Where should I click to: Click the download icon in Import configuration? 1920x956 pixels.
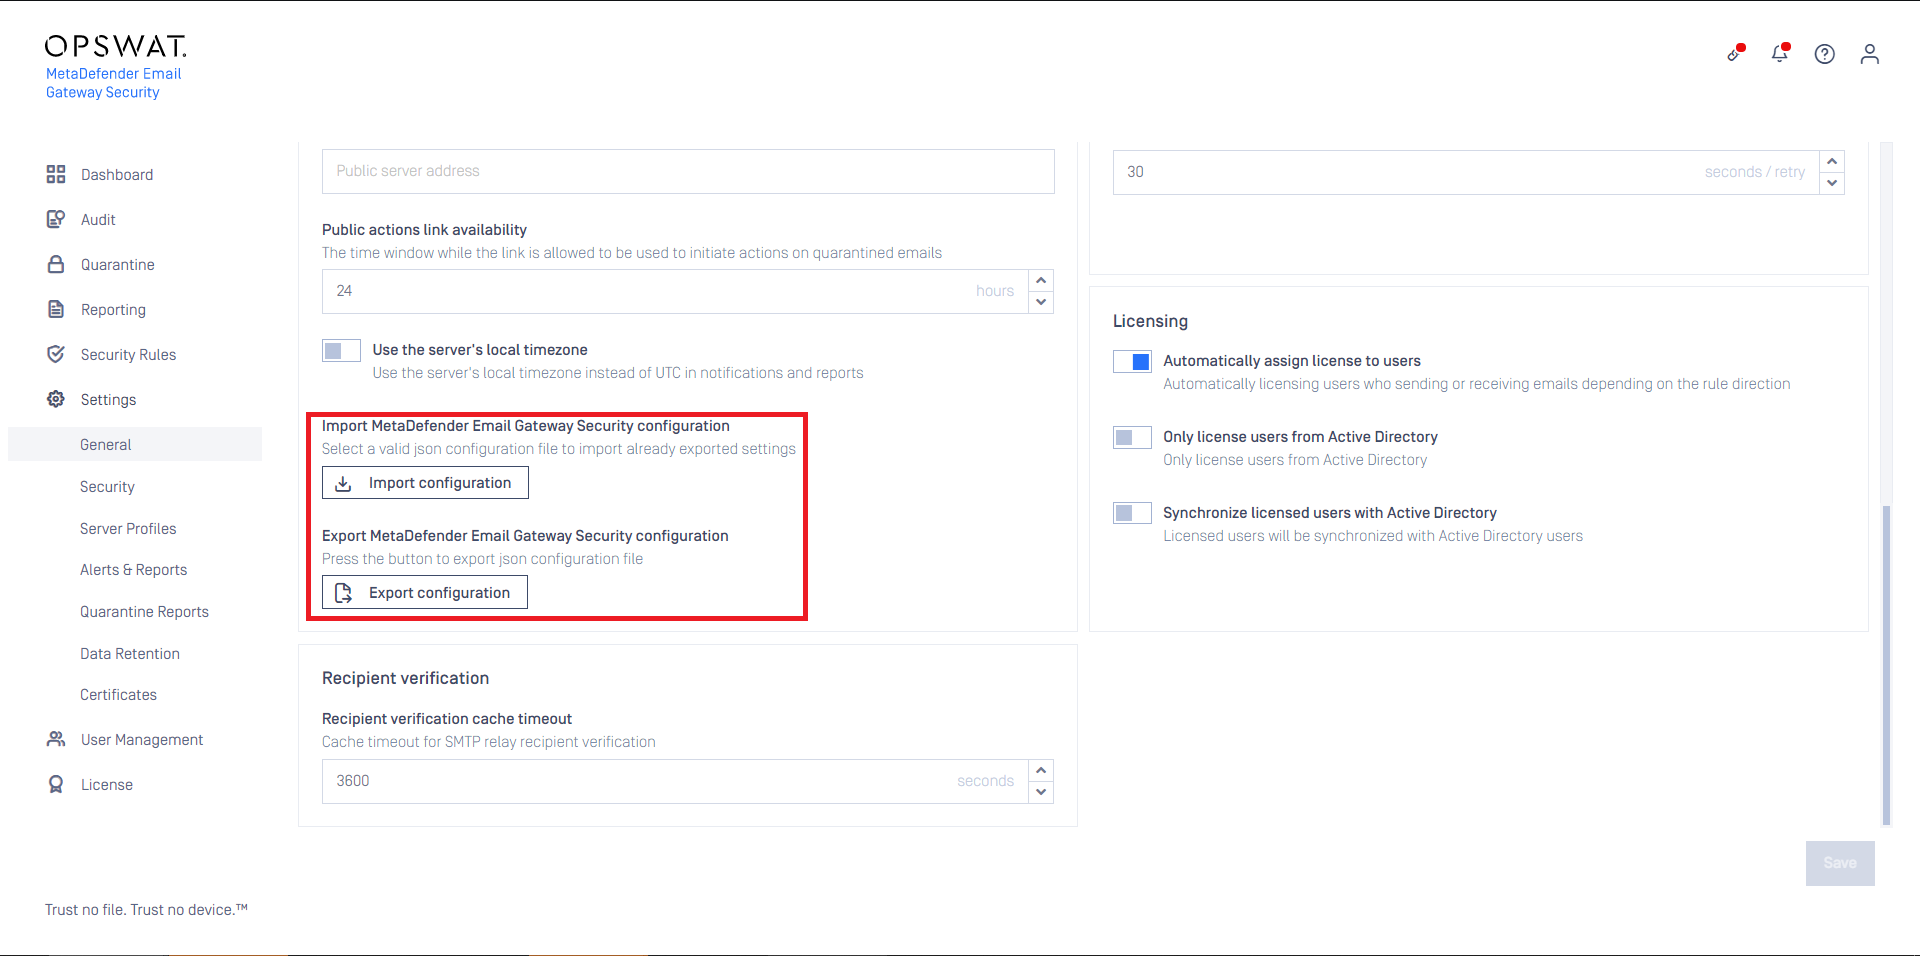(343, 483)
